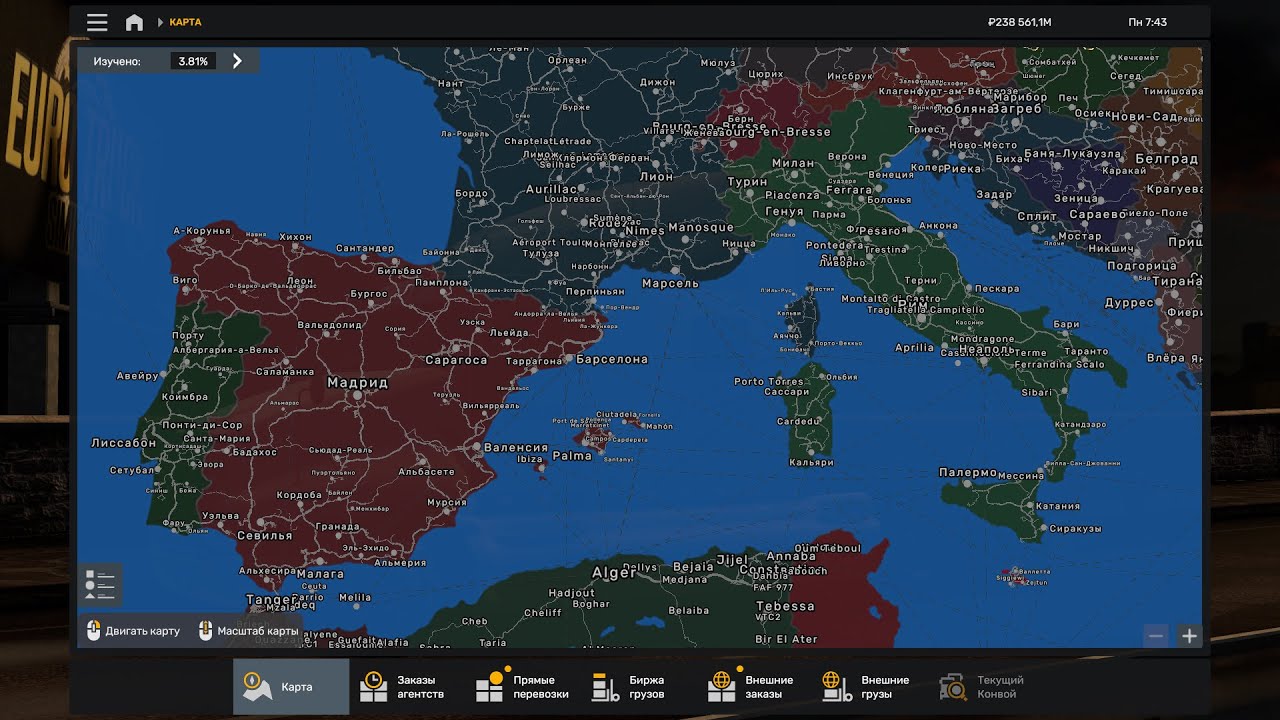
Task: Click the Масштаб карты mouse hint
Action: pyautogui.click(x=249, y=631)
